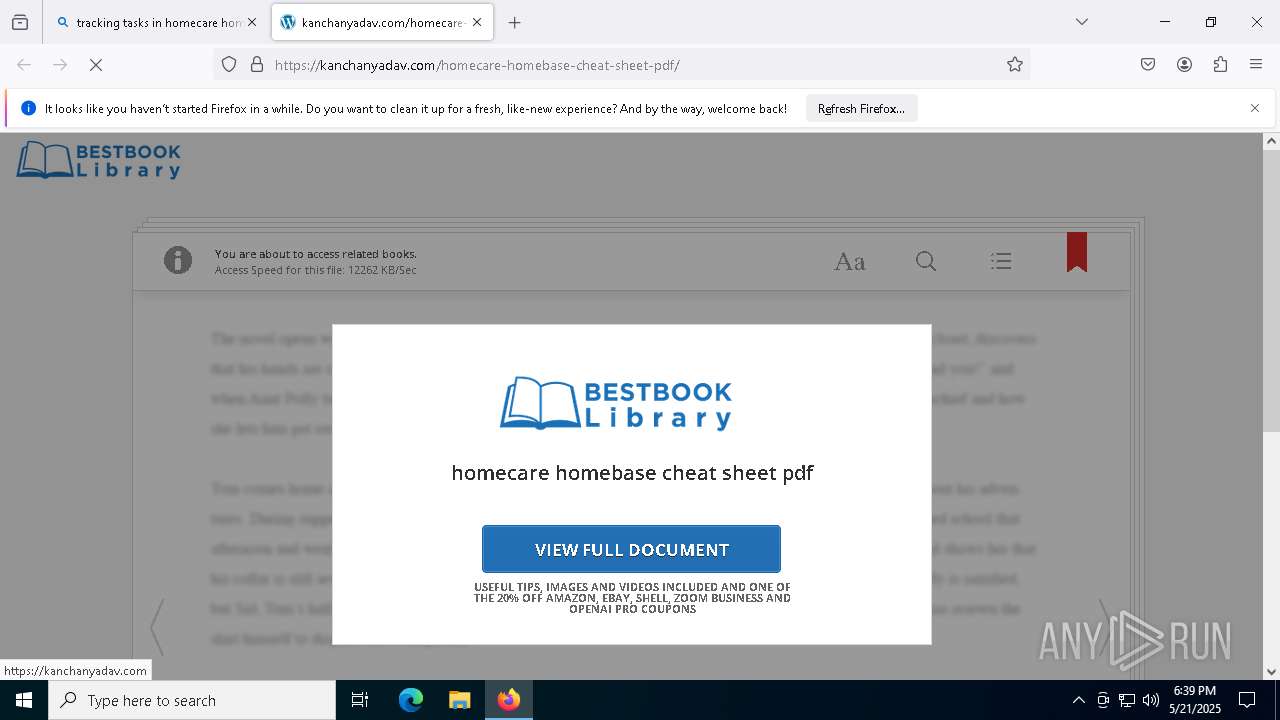Click the previous page left arrow
Image resolution: width=1280 pixels, height=720 pixels.
(157, 627)
